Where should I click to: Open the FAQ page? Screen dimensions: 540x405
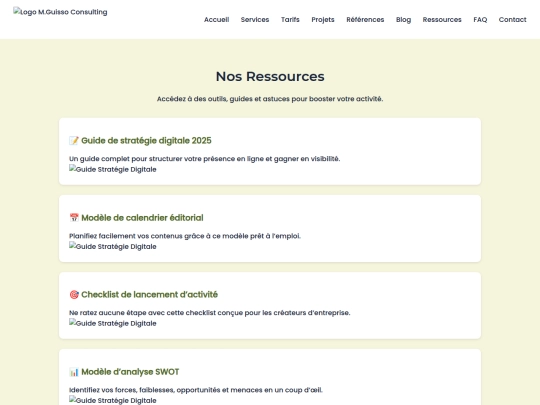[480, 20]
